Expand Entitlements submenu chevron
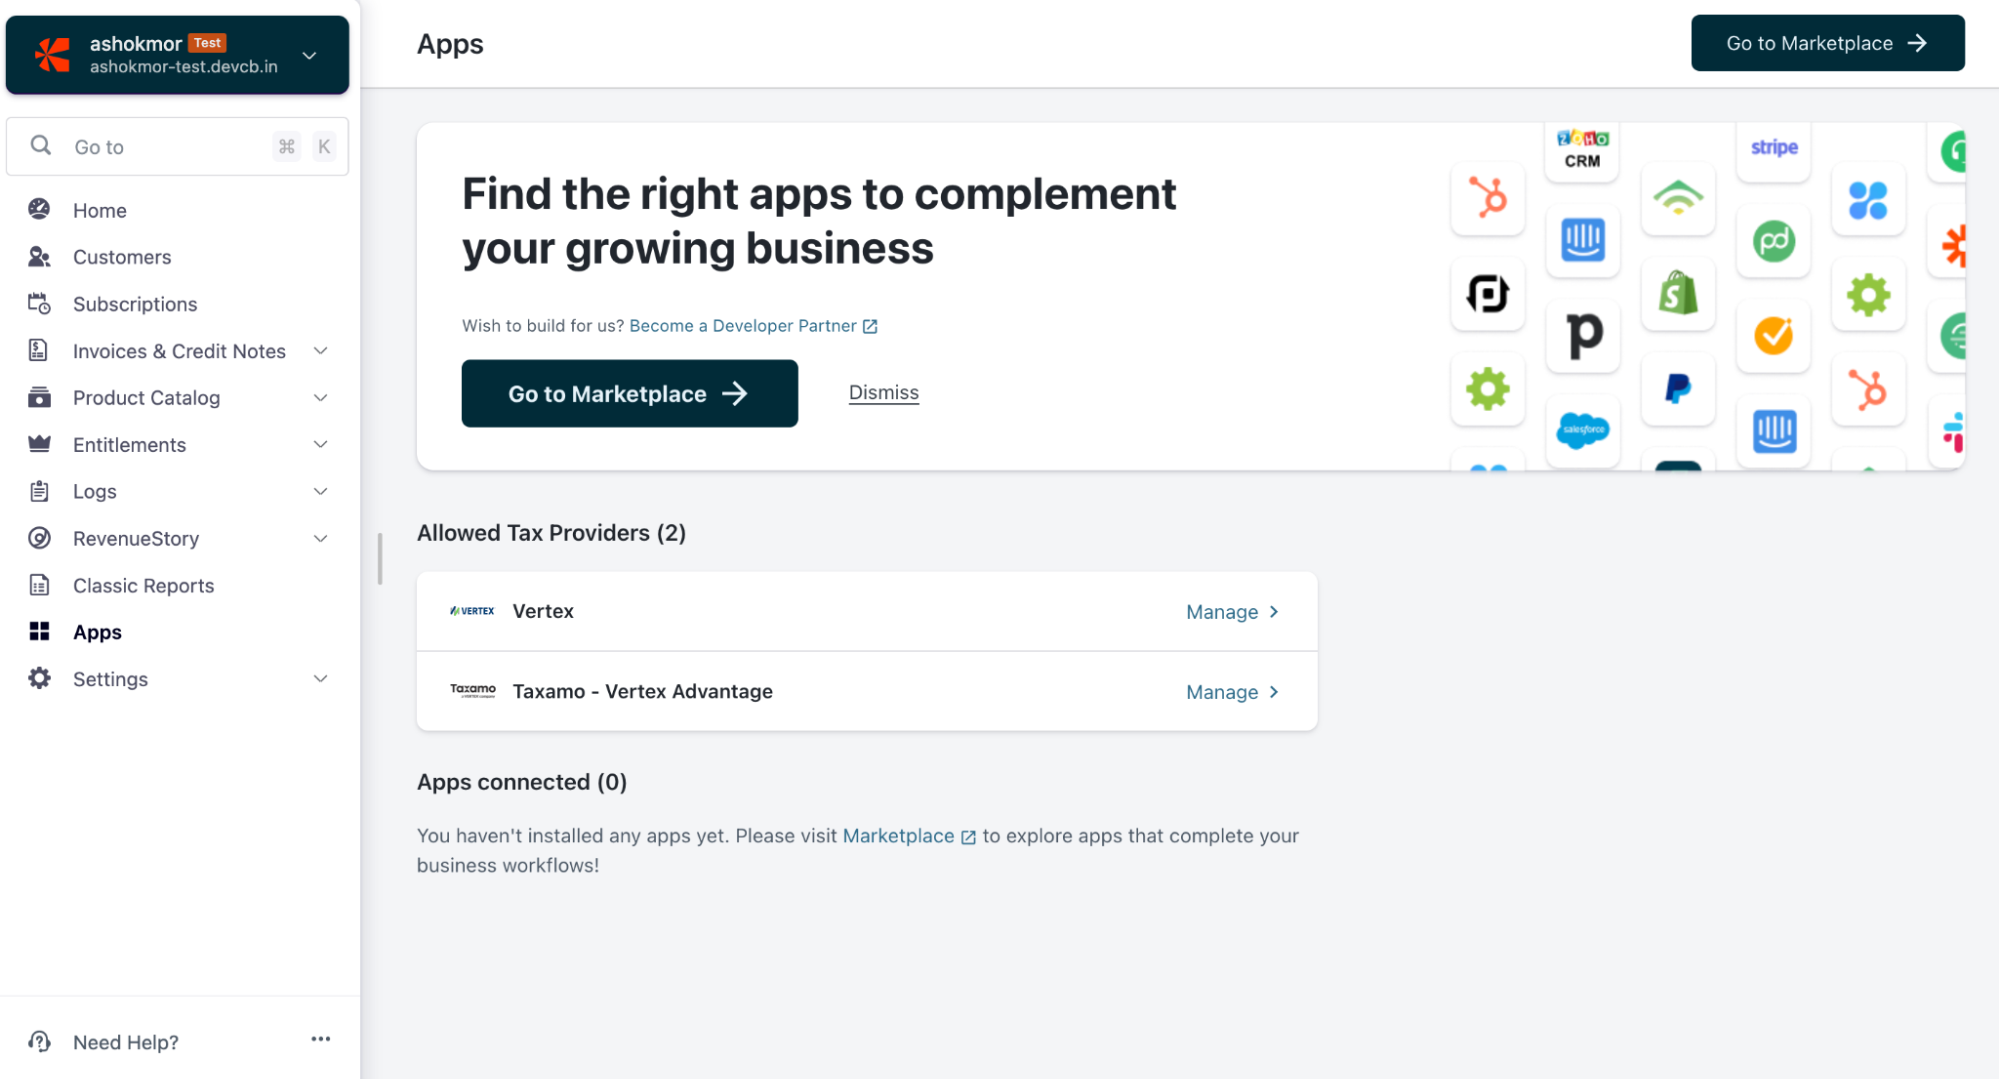Image resolution: width=1999 pixels, height=1079 pixels. click(x=320, y=444)
